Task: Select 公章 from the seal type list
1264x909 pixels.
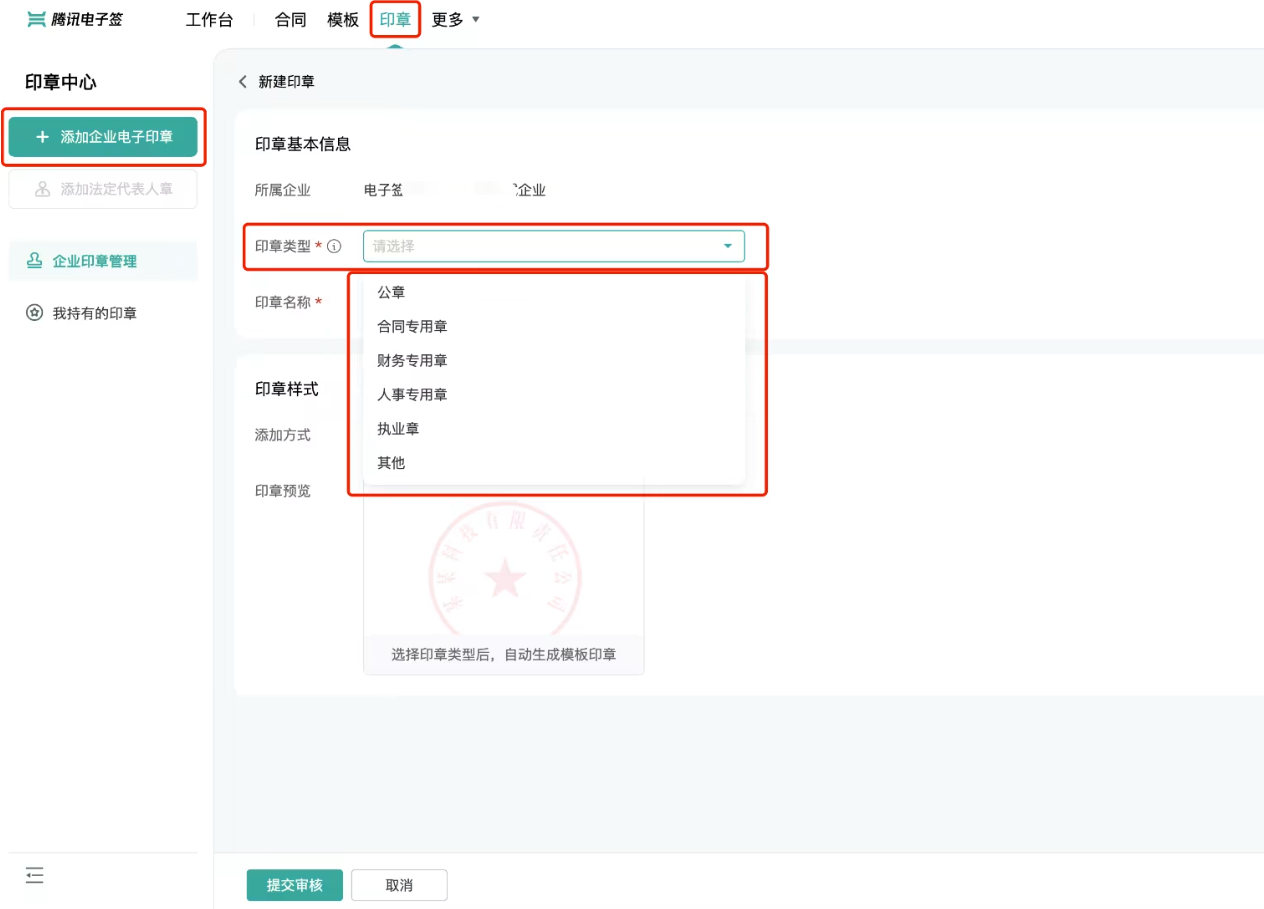Action: (391, 292)
